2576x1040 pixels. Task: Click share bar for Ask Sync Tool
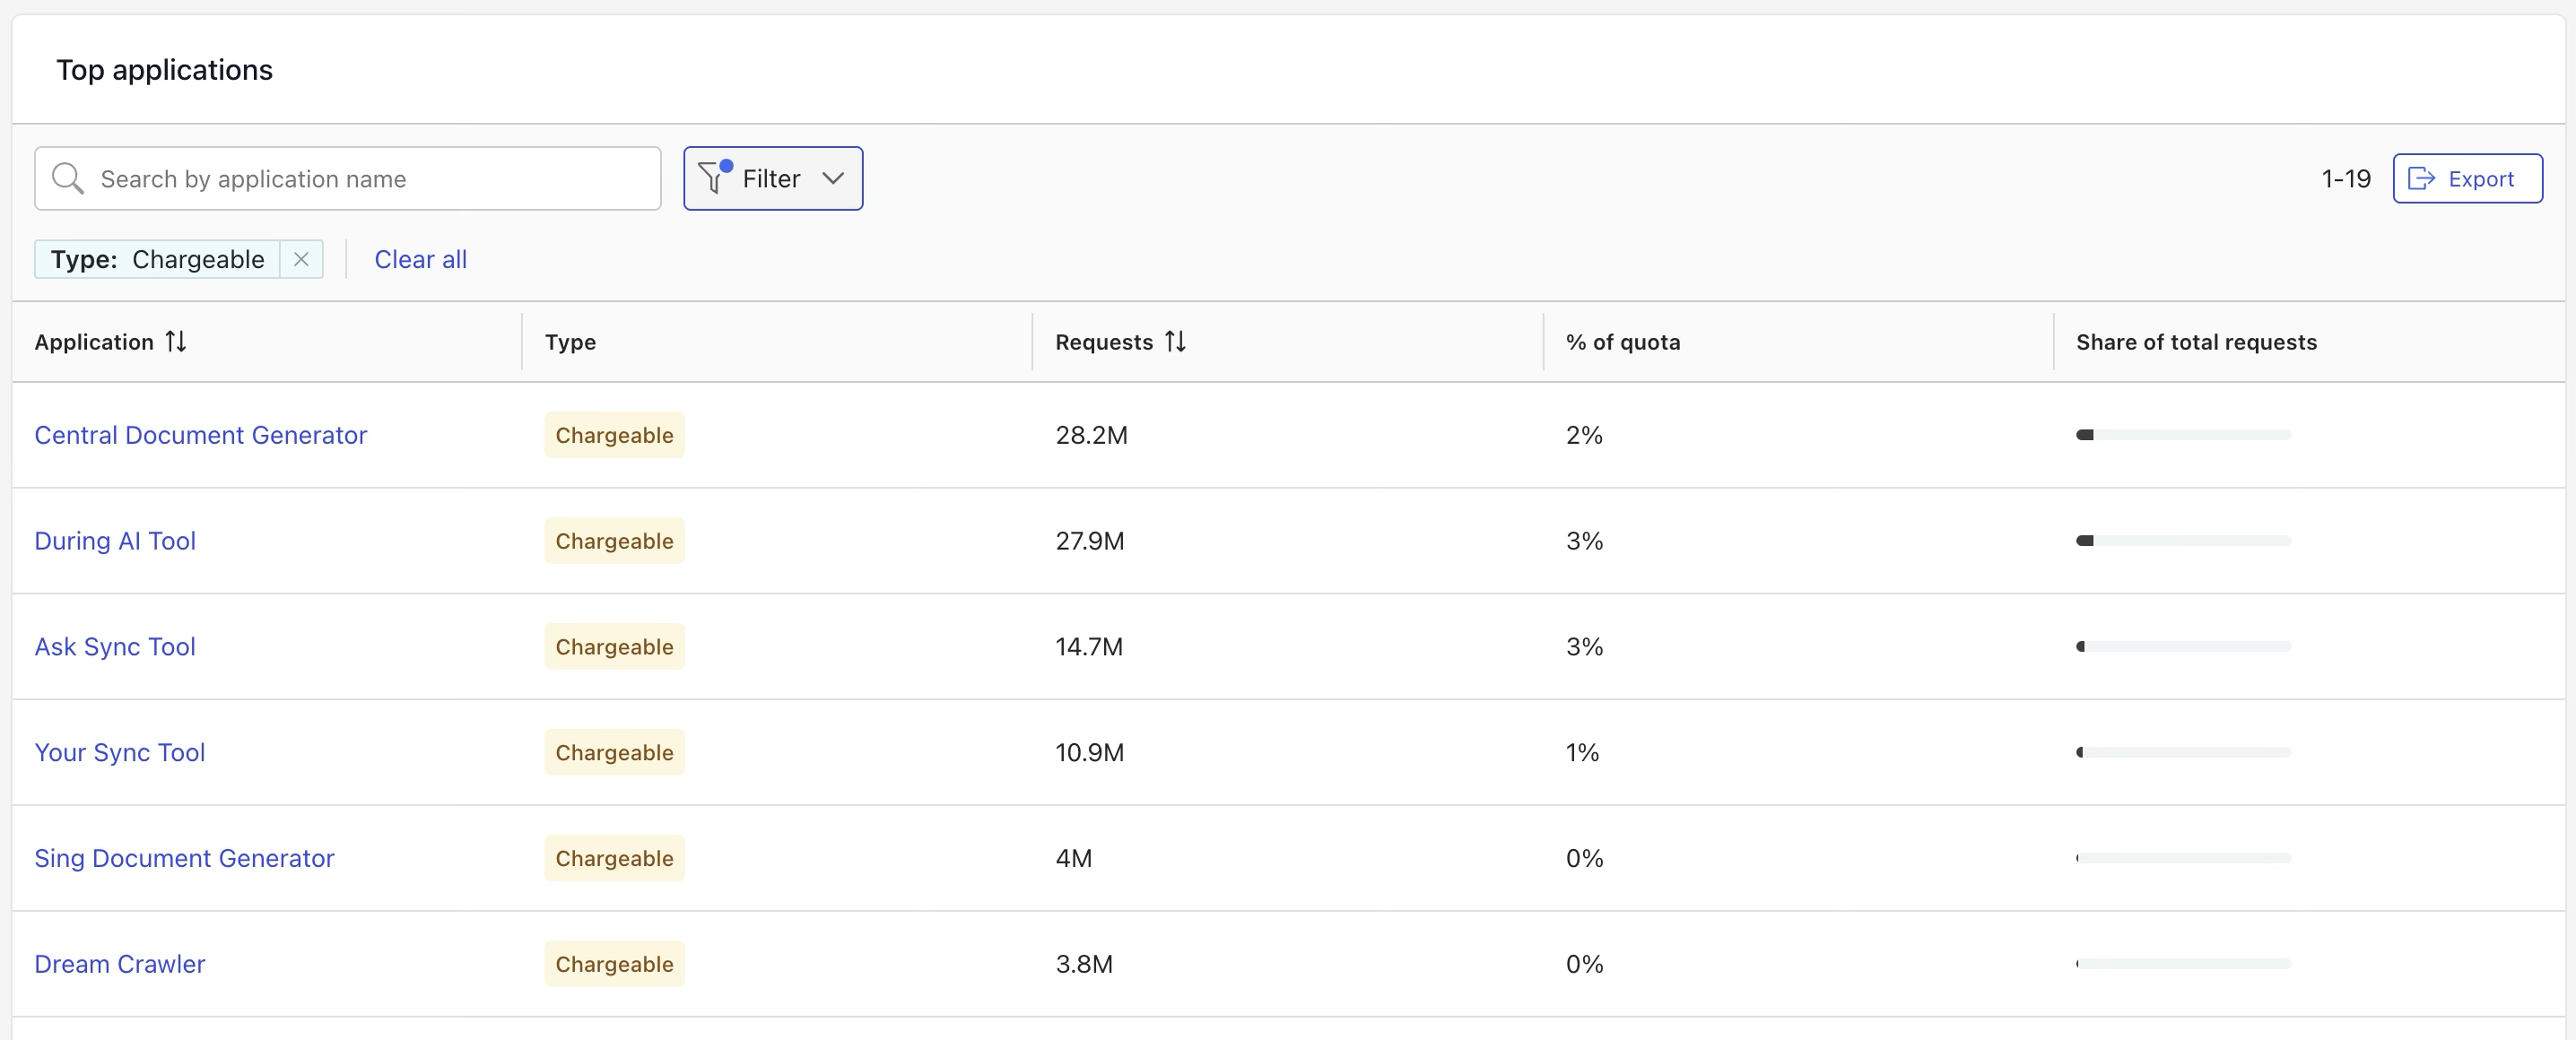(2183, 647)
